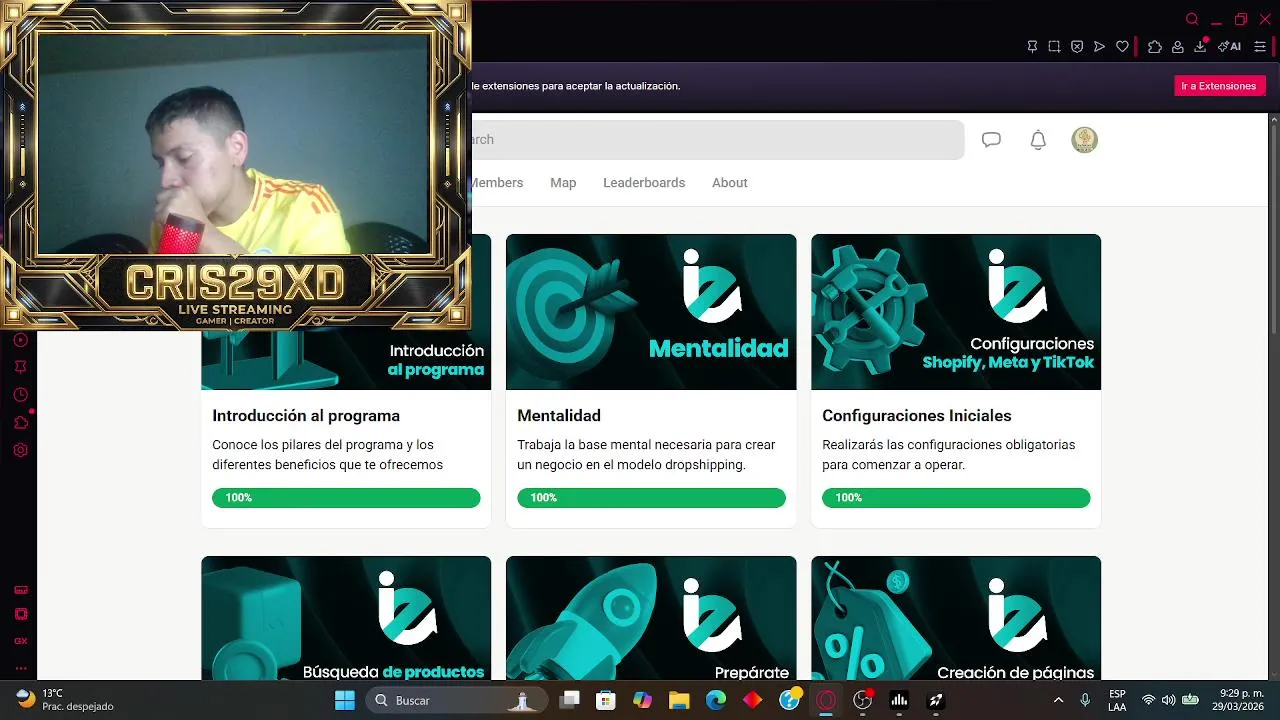Open the Mentalidad course thumbnail
This screenshot has width=1280, height=720.
[651, 312]
